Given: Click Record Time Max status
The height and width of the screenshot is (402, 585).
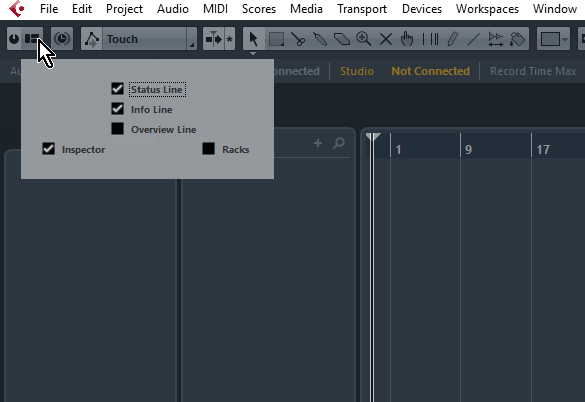Looking at the screenshot, I should [x=533, y=71].
